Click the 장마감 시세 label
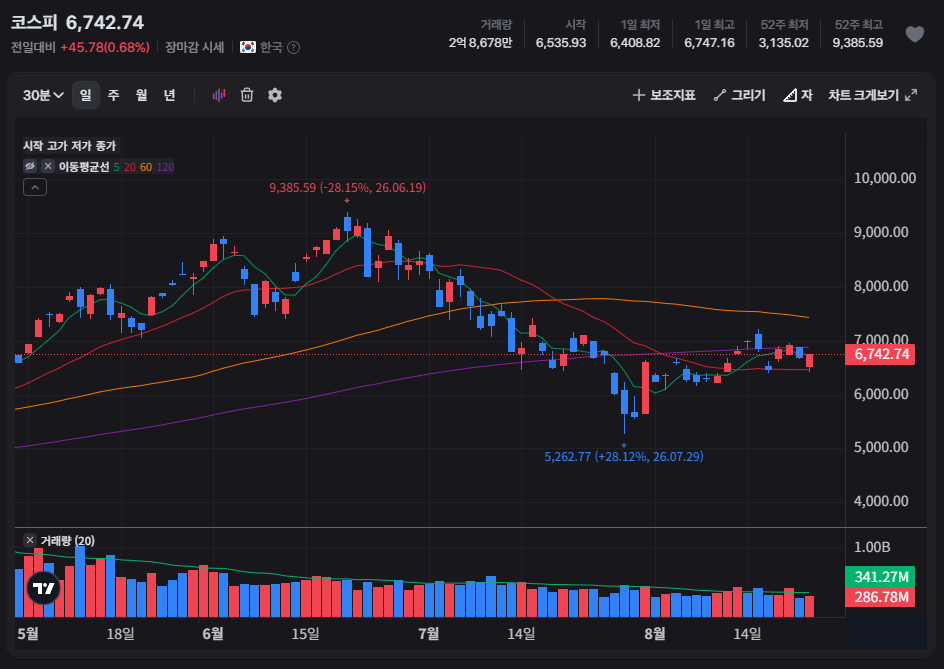The image size is (944, 669). tap(194, 47)
